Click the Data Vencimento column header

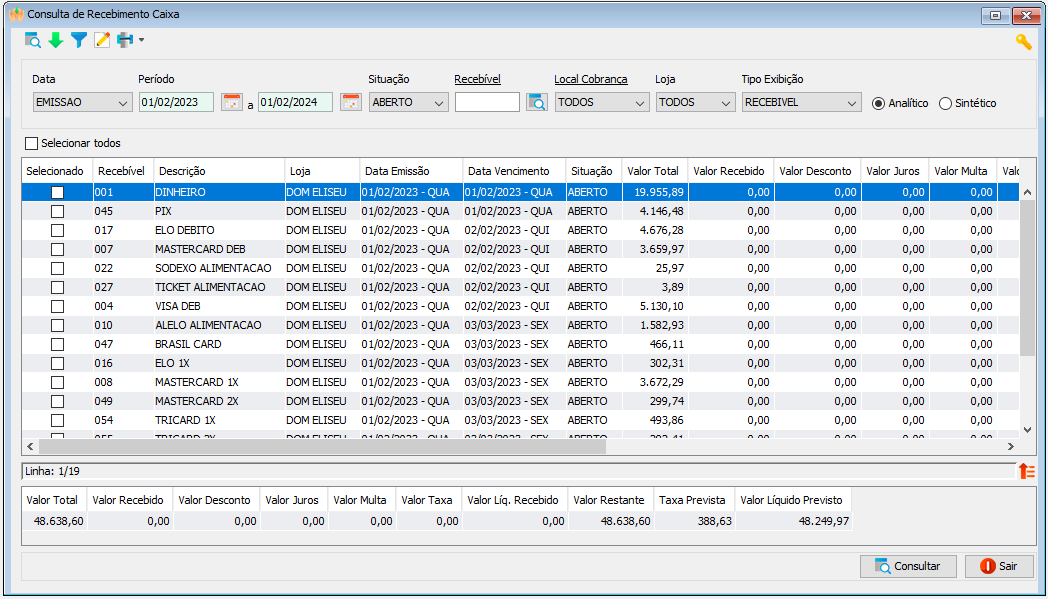click(x=508, y=171)
